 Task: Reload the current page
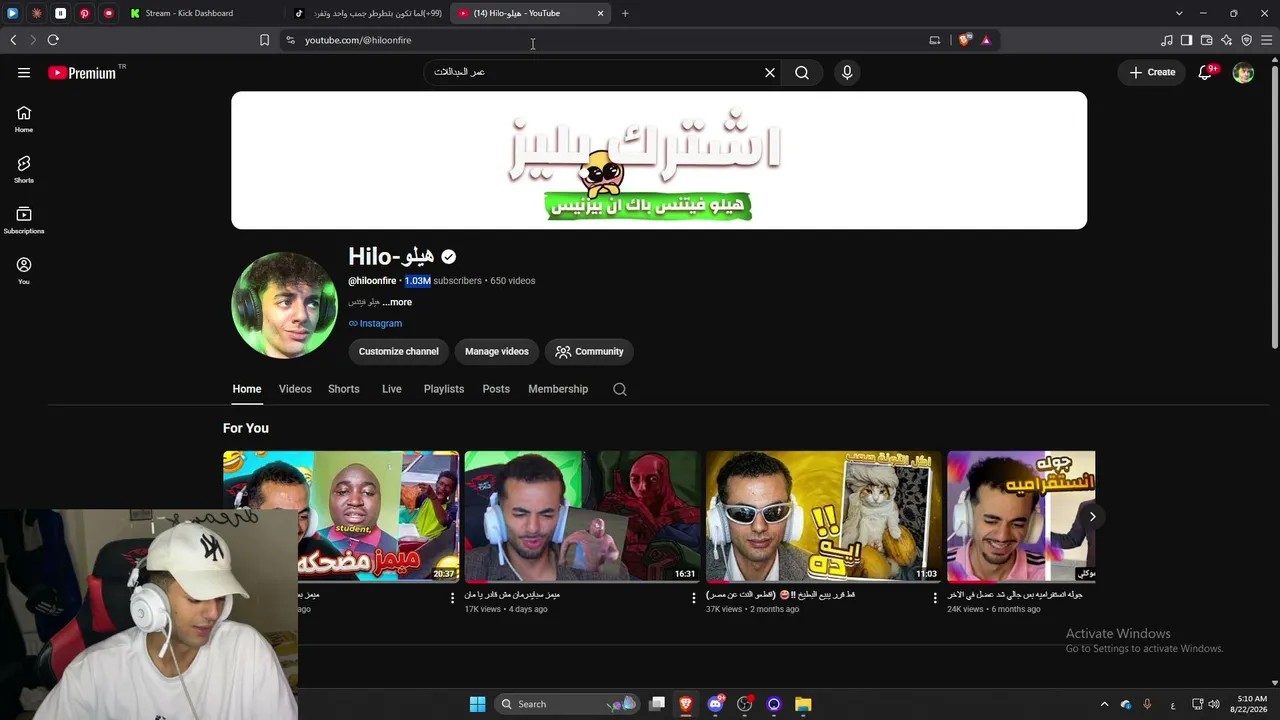(x=53, y=40)
